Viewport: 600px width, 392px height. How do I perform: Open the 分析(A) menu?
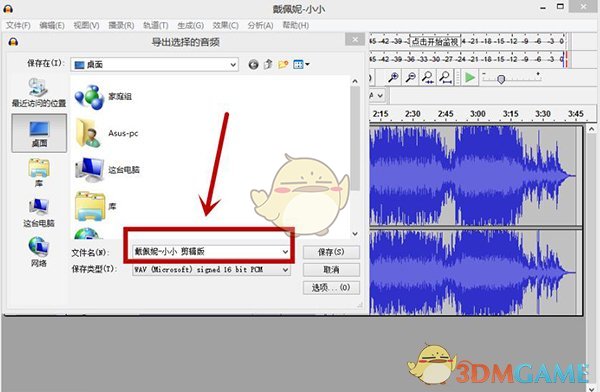coord(260,25)
